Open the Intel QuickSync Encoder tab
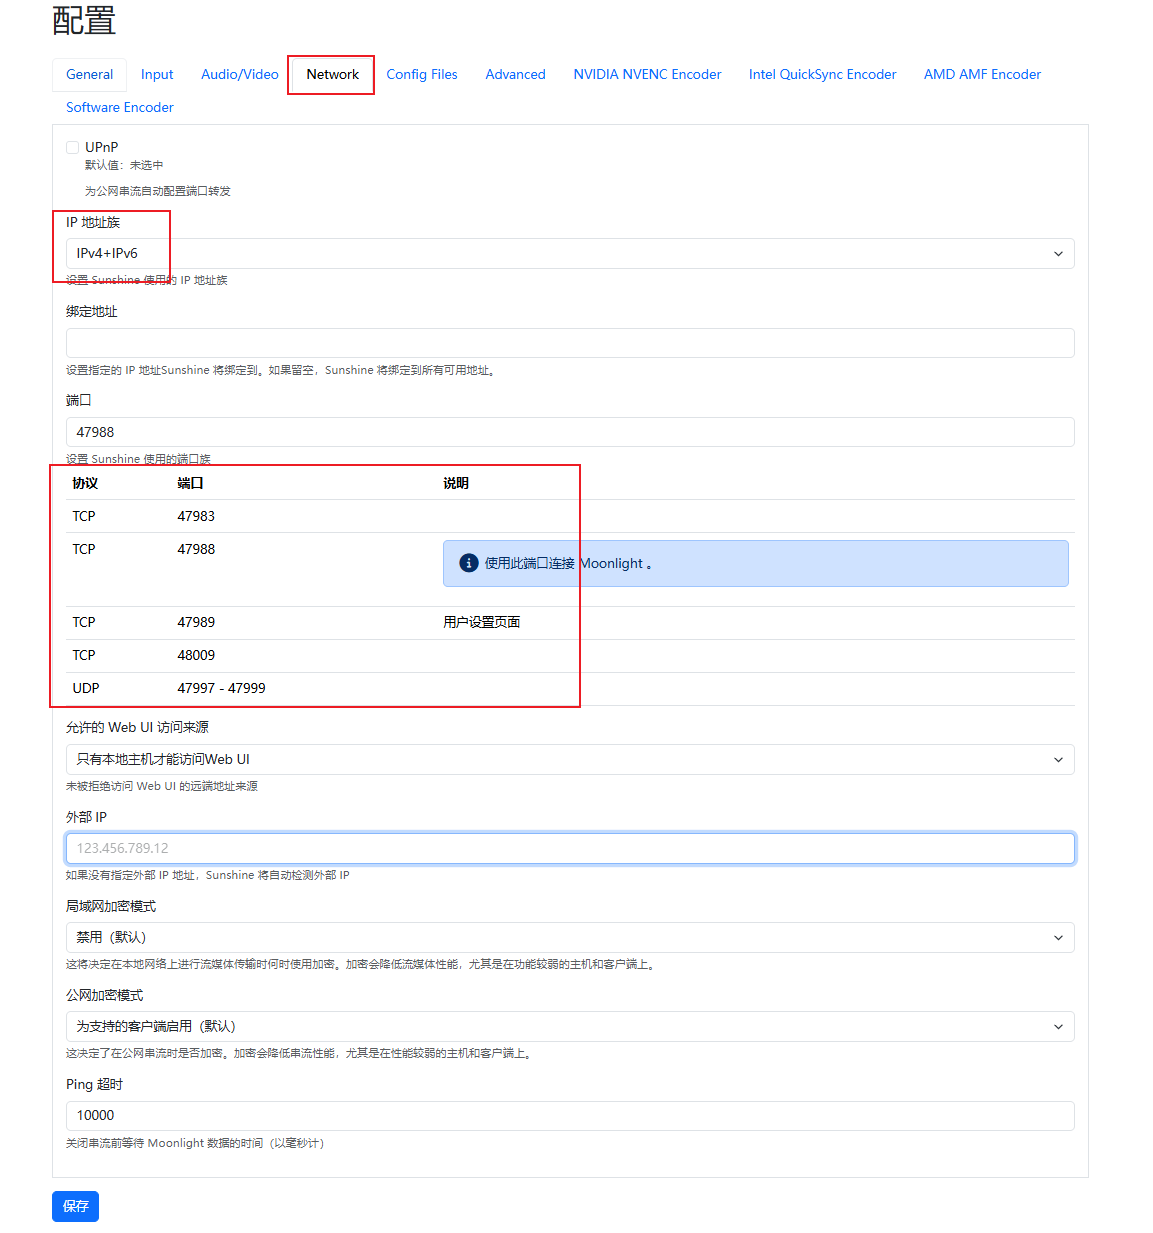This screenshot has width=1153, height=1233. (x=822, y=75)
